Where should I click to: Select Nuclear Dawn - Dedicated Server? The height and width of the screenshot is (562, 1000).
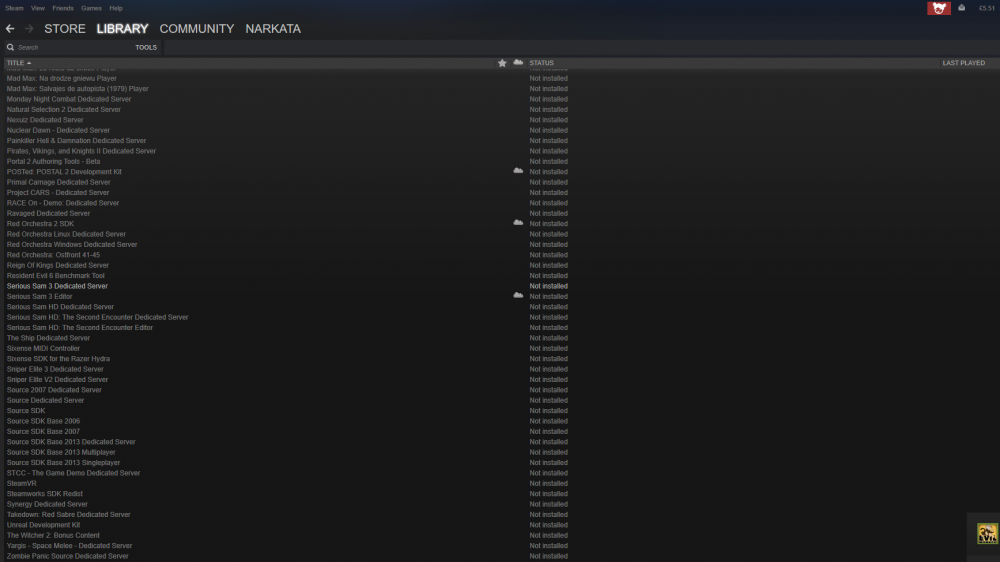pos(58,130)
